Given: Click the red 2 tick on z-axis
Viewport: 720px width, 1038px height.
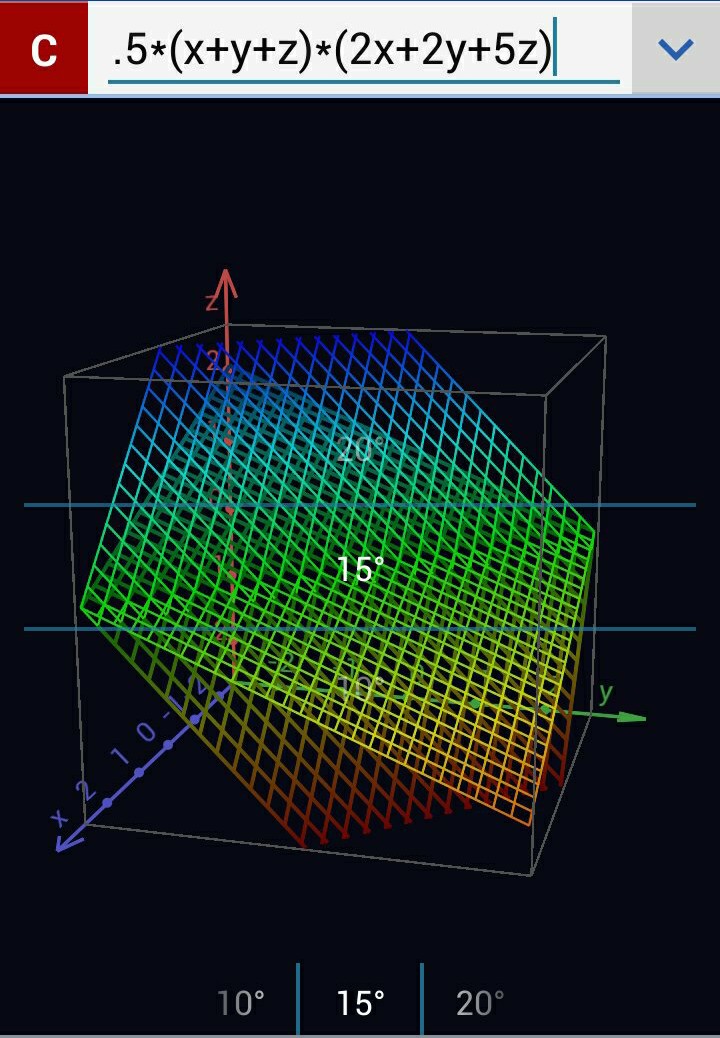Looking at the screenshot, I should 214,362.
